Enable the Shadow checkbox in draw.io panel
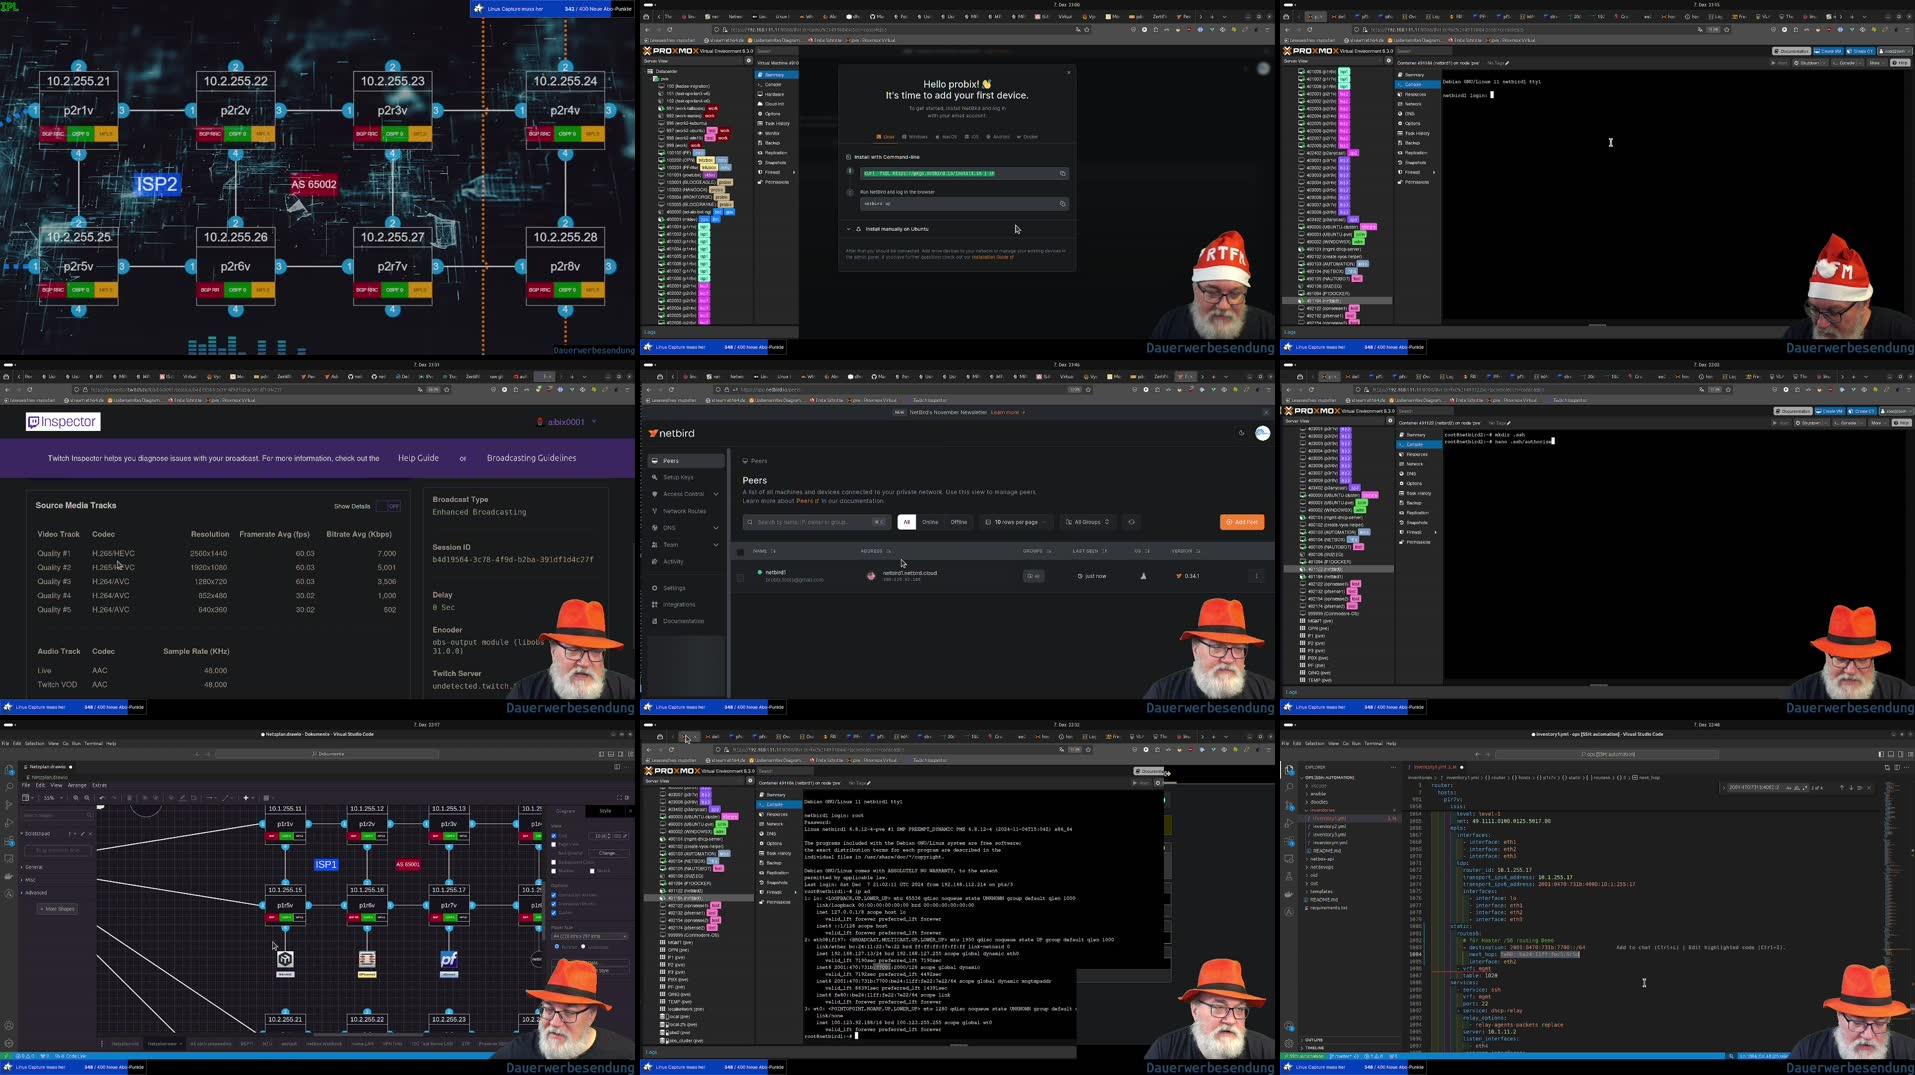 tap(554, 871)
